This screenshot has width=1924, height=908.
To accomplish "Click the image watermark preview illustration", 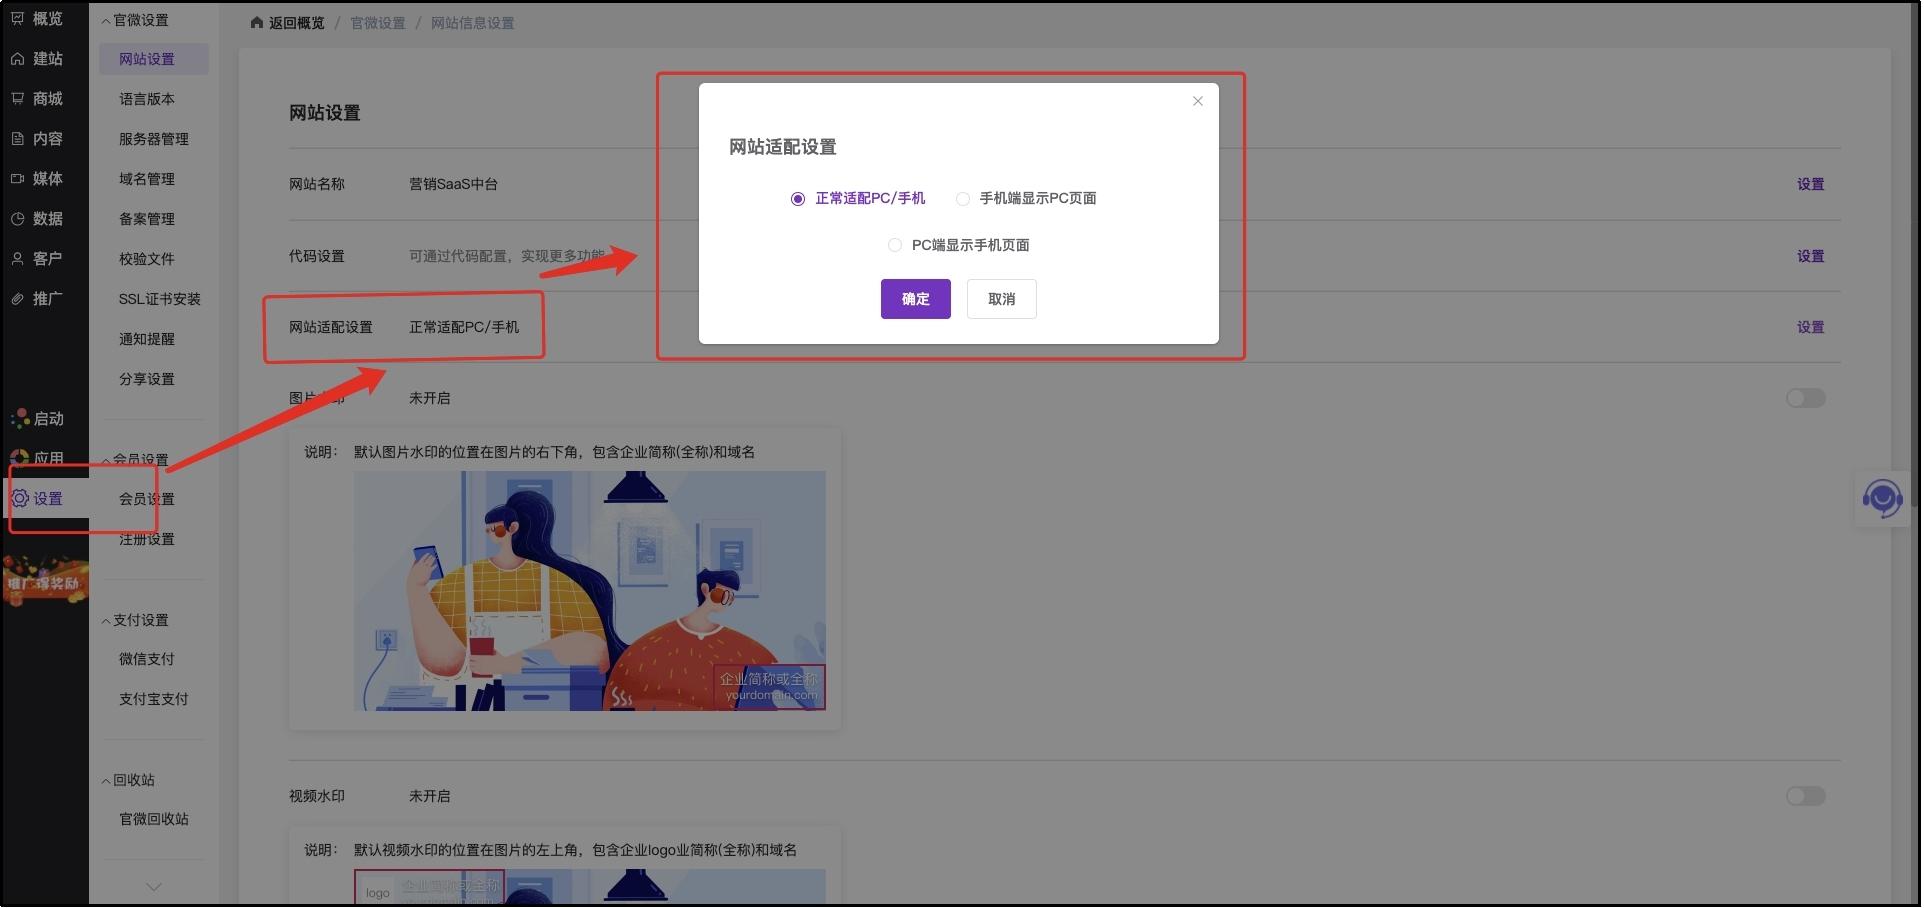I will pos(590,591).
